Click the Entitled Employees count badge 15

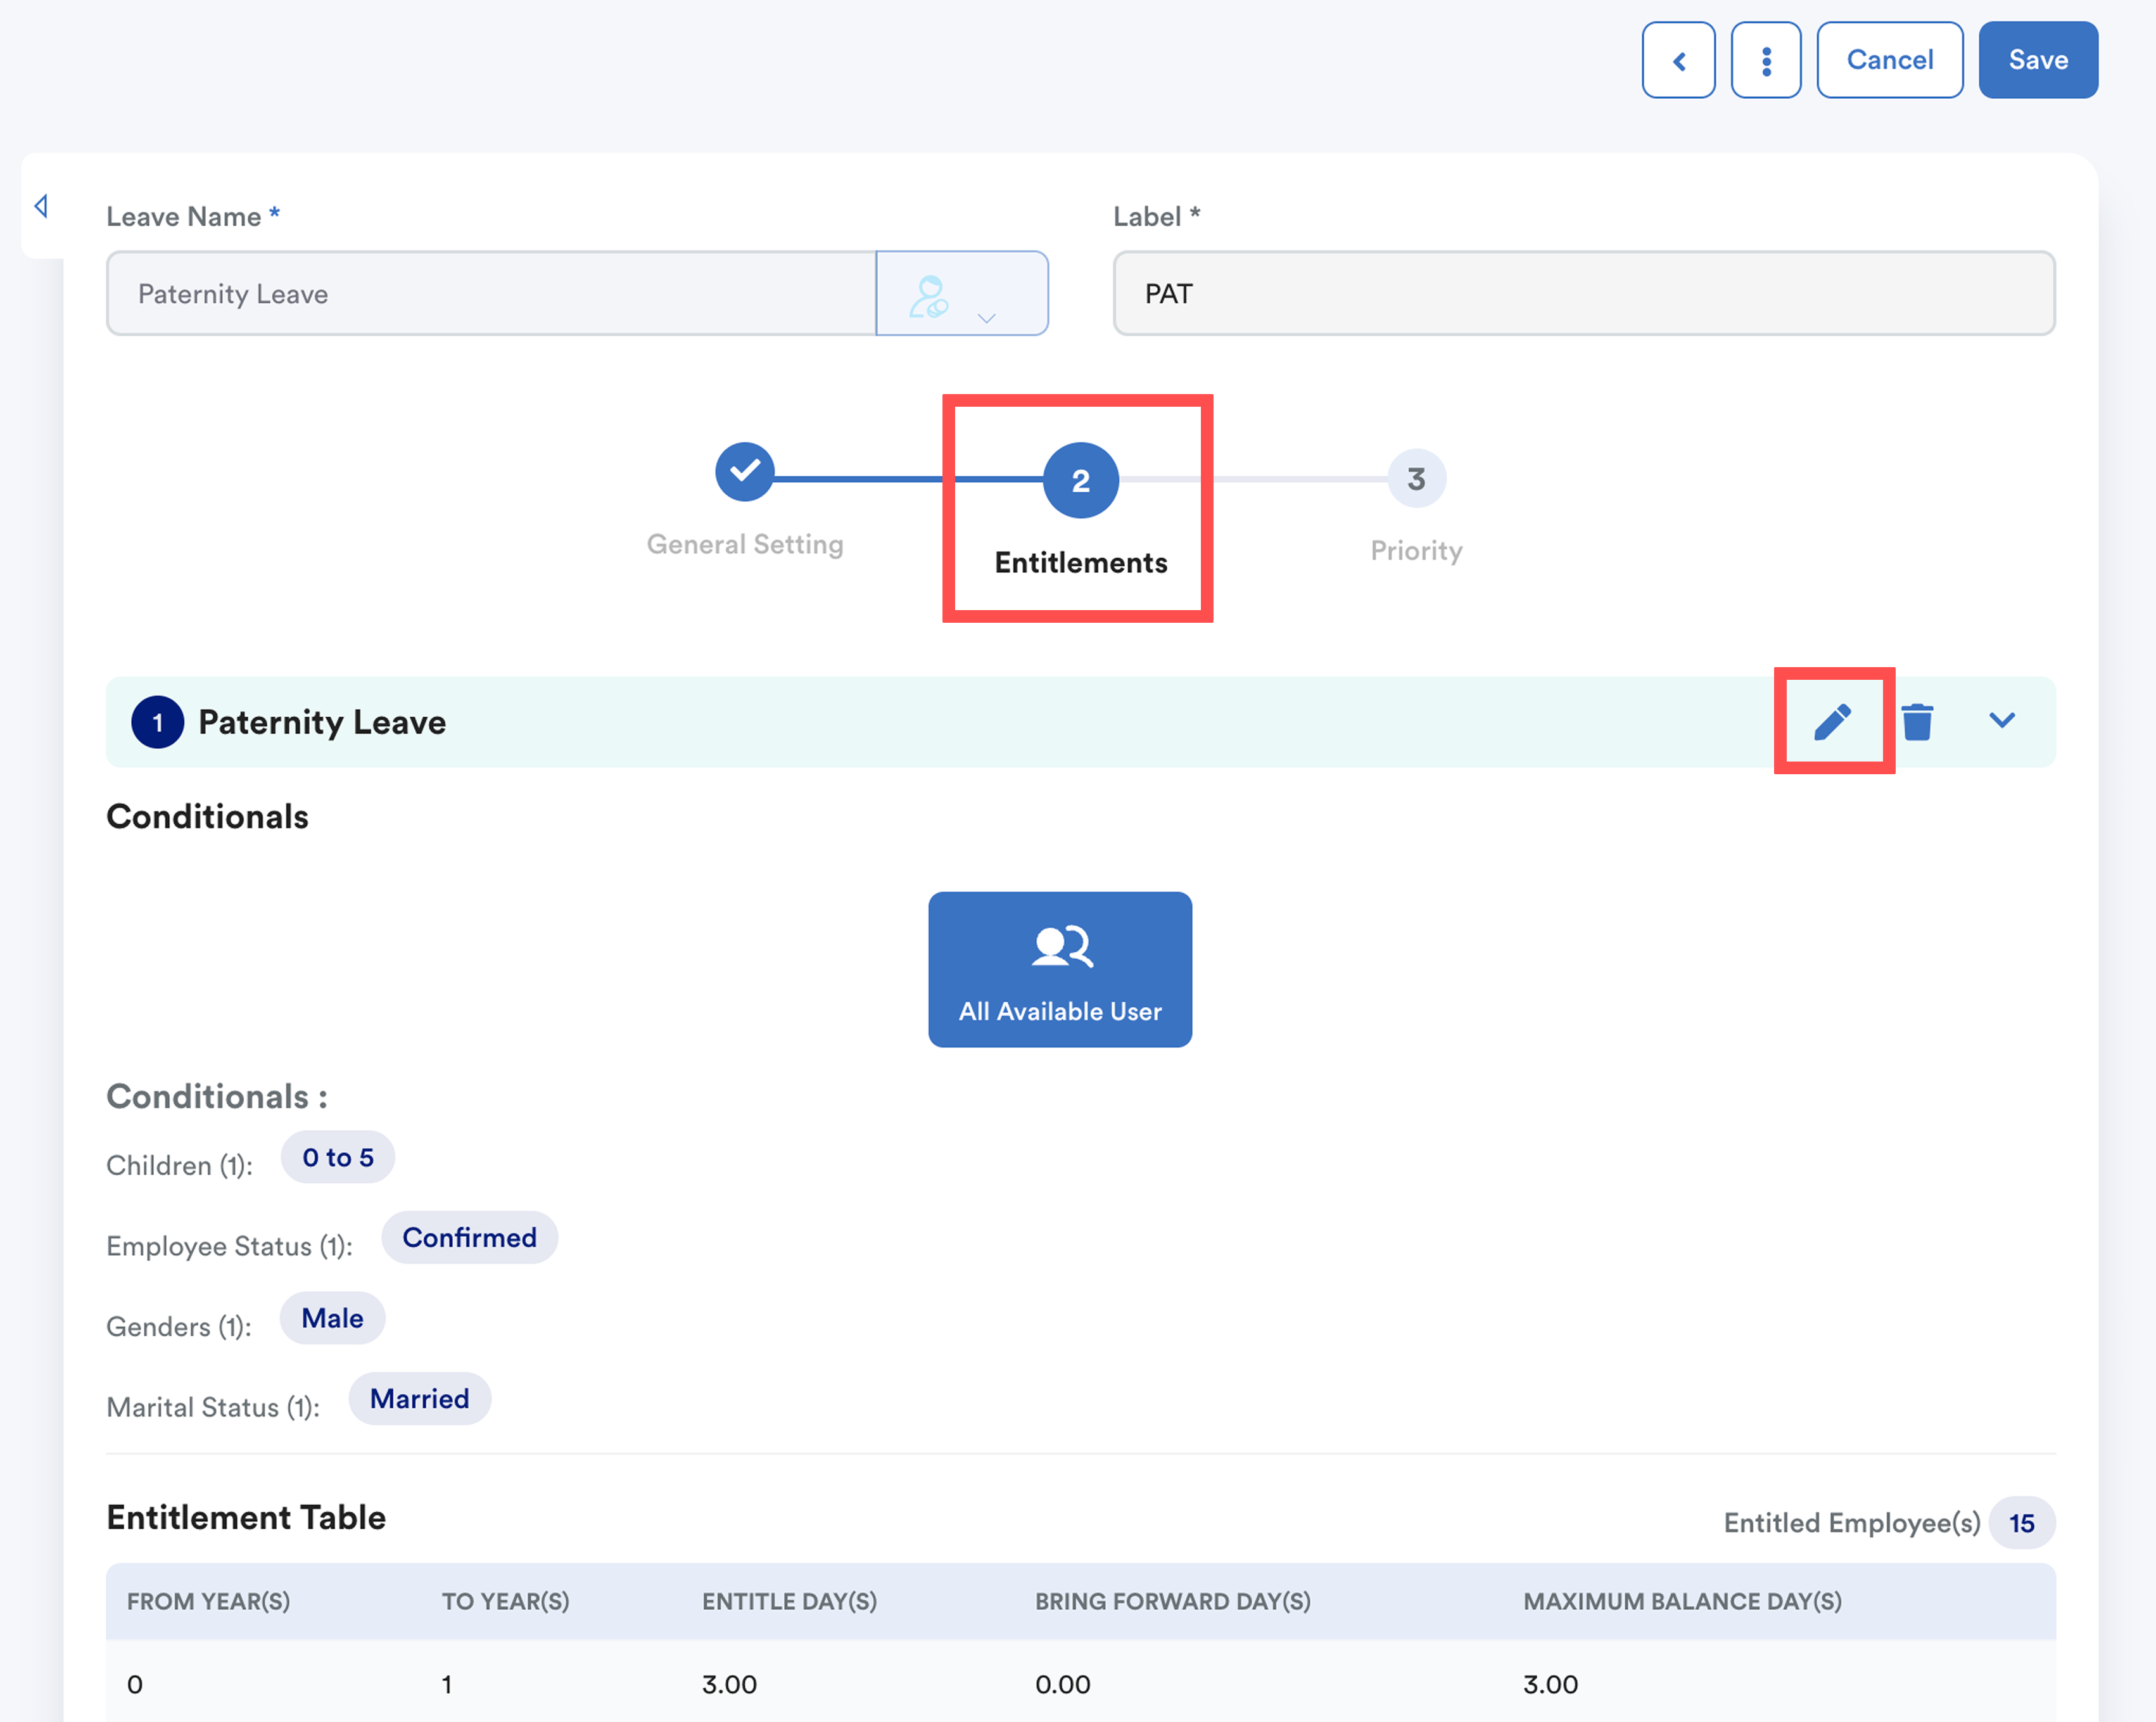(2021, 1523)
